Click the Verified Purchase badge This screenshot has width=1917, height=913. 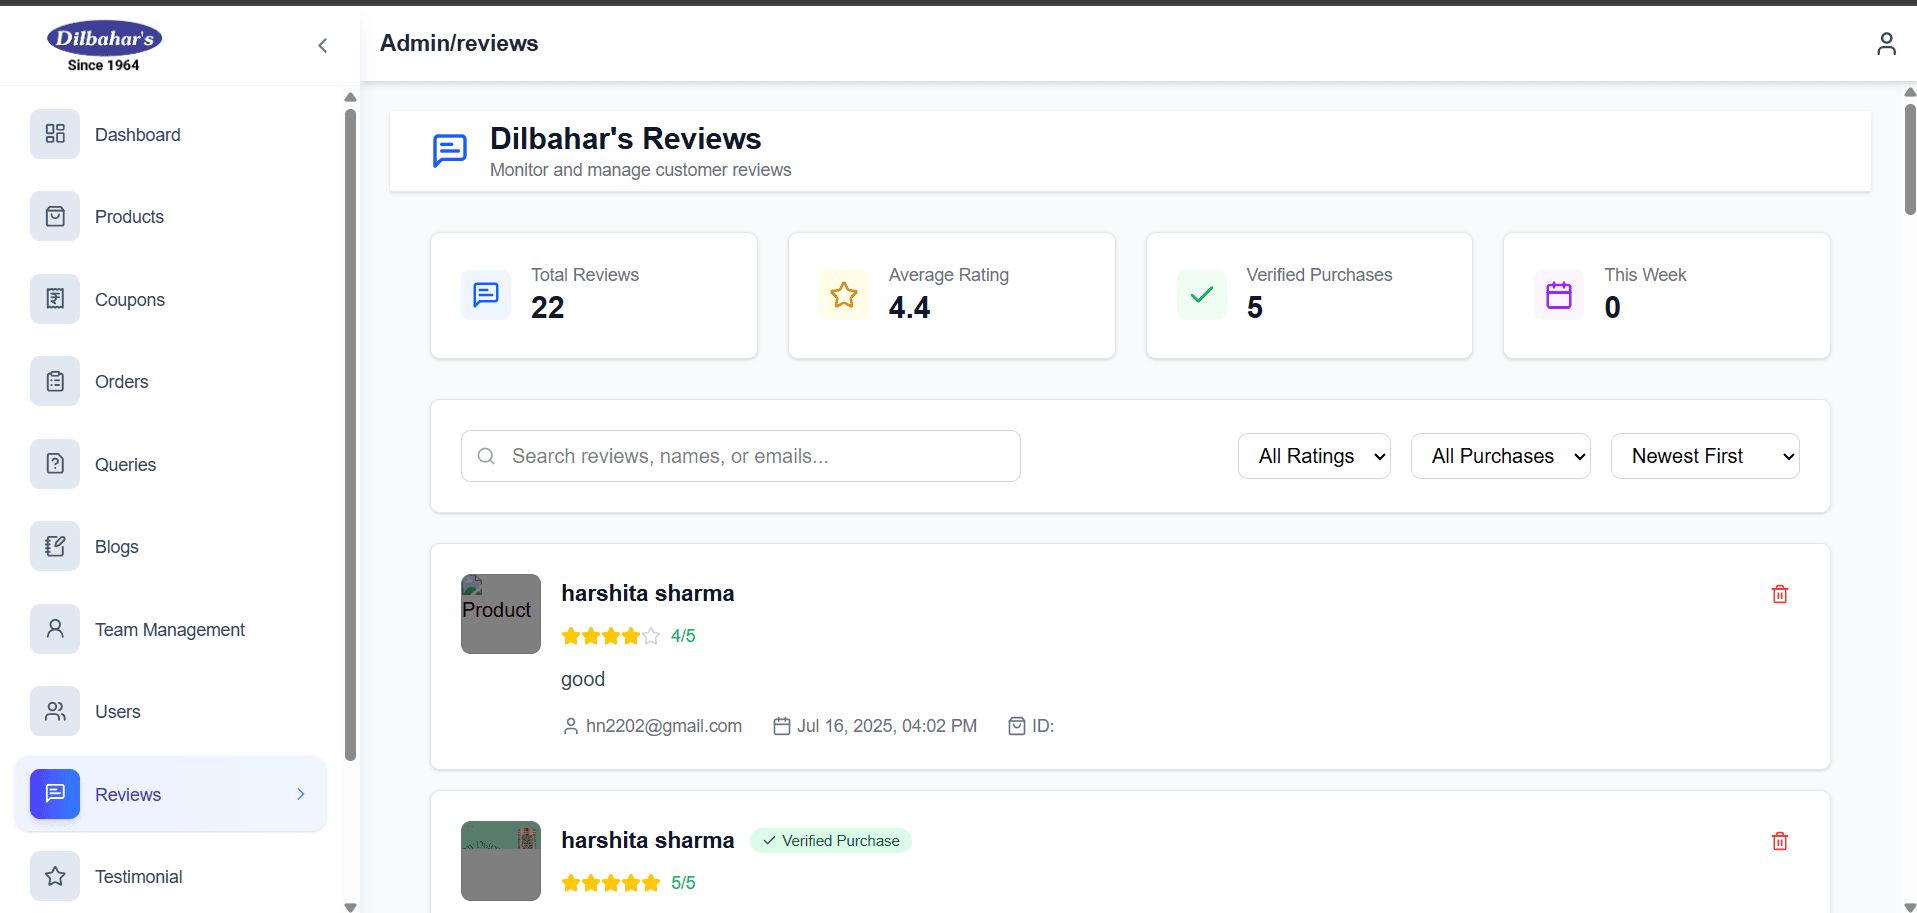[x=831, y=841]
